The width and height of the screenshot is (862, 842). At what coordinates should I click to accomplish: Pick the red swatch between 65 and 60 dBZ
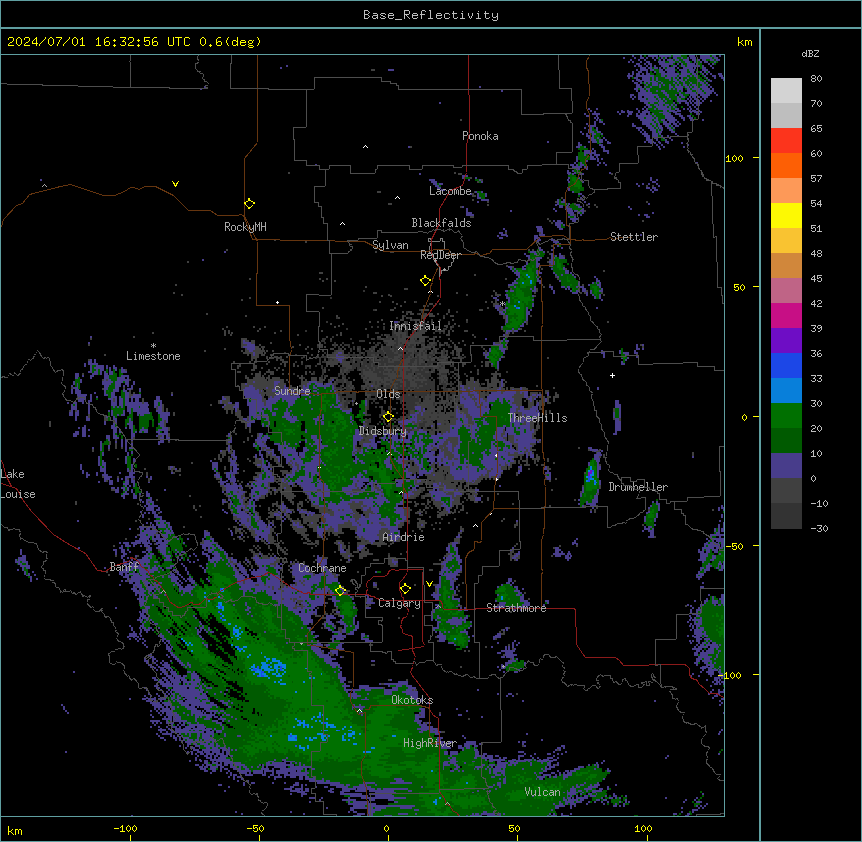pyautogui.click(x=786, y=141)
